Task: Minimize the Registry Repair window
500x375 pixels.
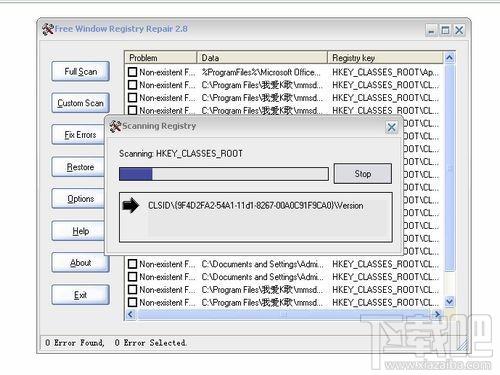Action: pos(431,31)
